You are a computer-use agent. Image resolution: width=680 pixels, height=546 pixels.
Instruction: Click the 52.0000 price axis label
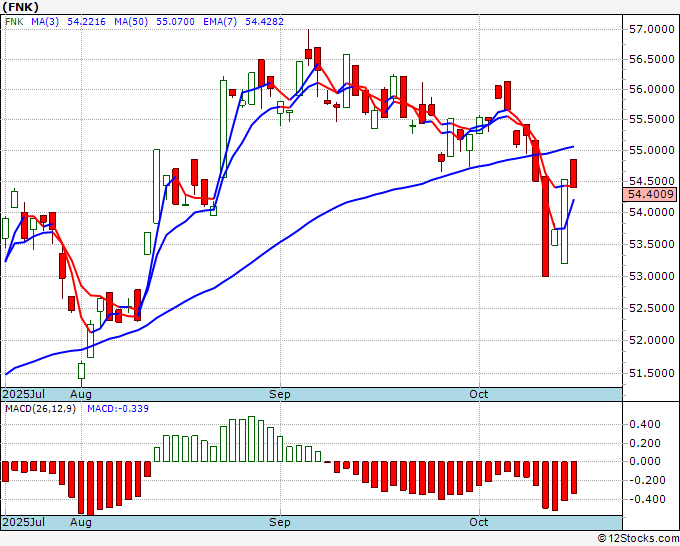[x=651, y=340]
